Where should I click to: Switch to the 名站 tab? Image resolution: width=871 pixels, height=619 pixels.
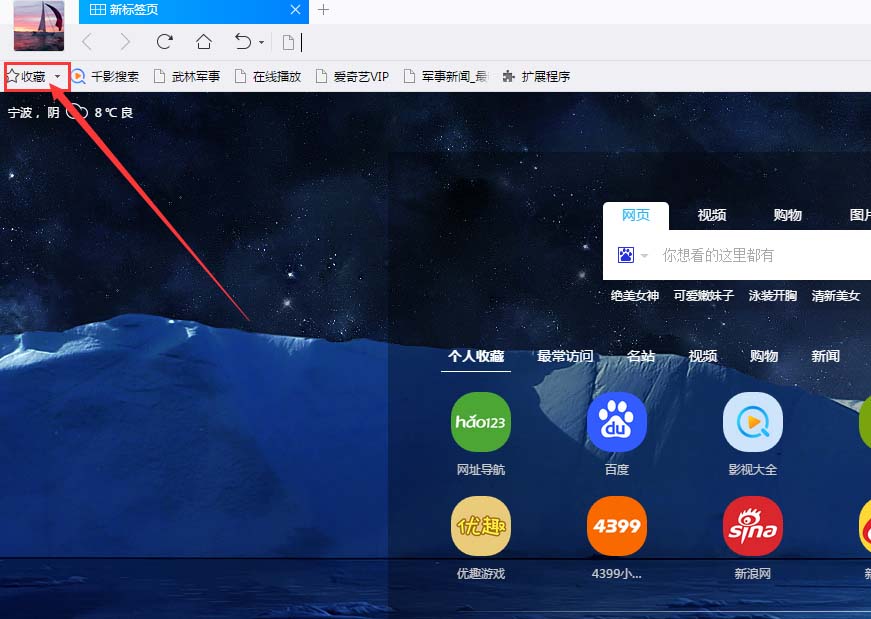click(641, 356)
